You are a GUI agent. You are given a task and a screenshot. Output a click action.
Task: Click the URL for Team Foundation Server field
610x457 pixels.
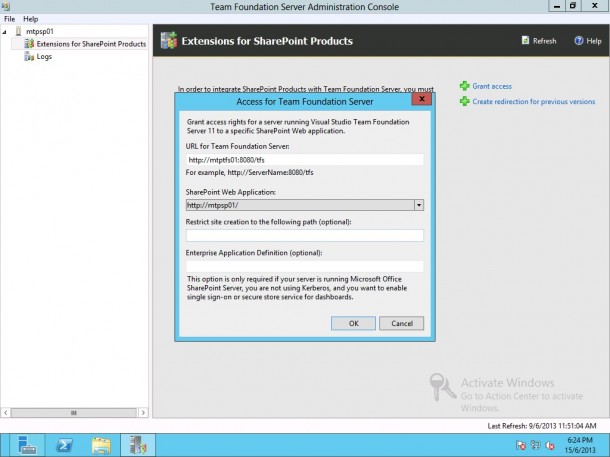click(x=305, y=159)
